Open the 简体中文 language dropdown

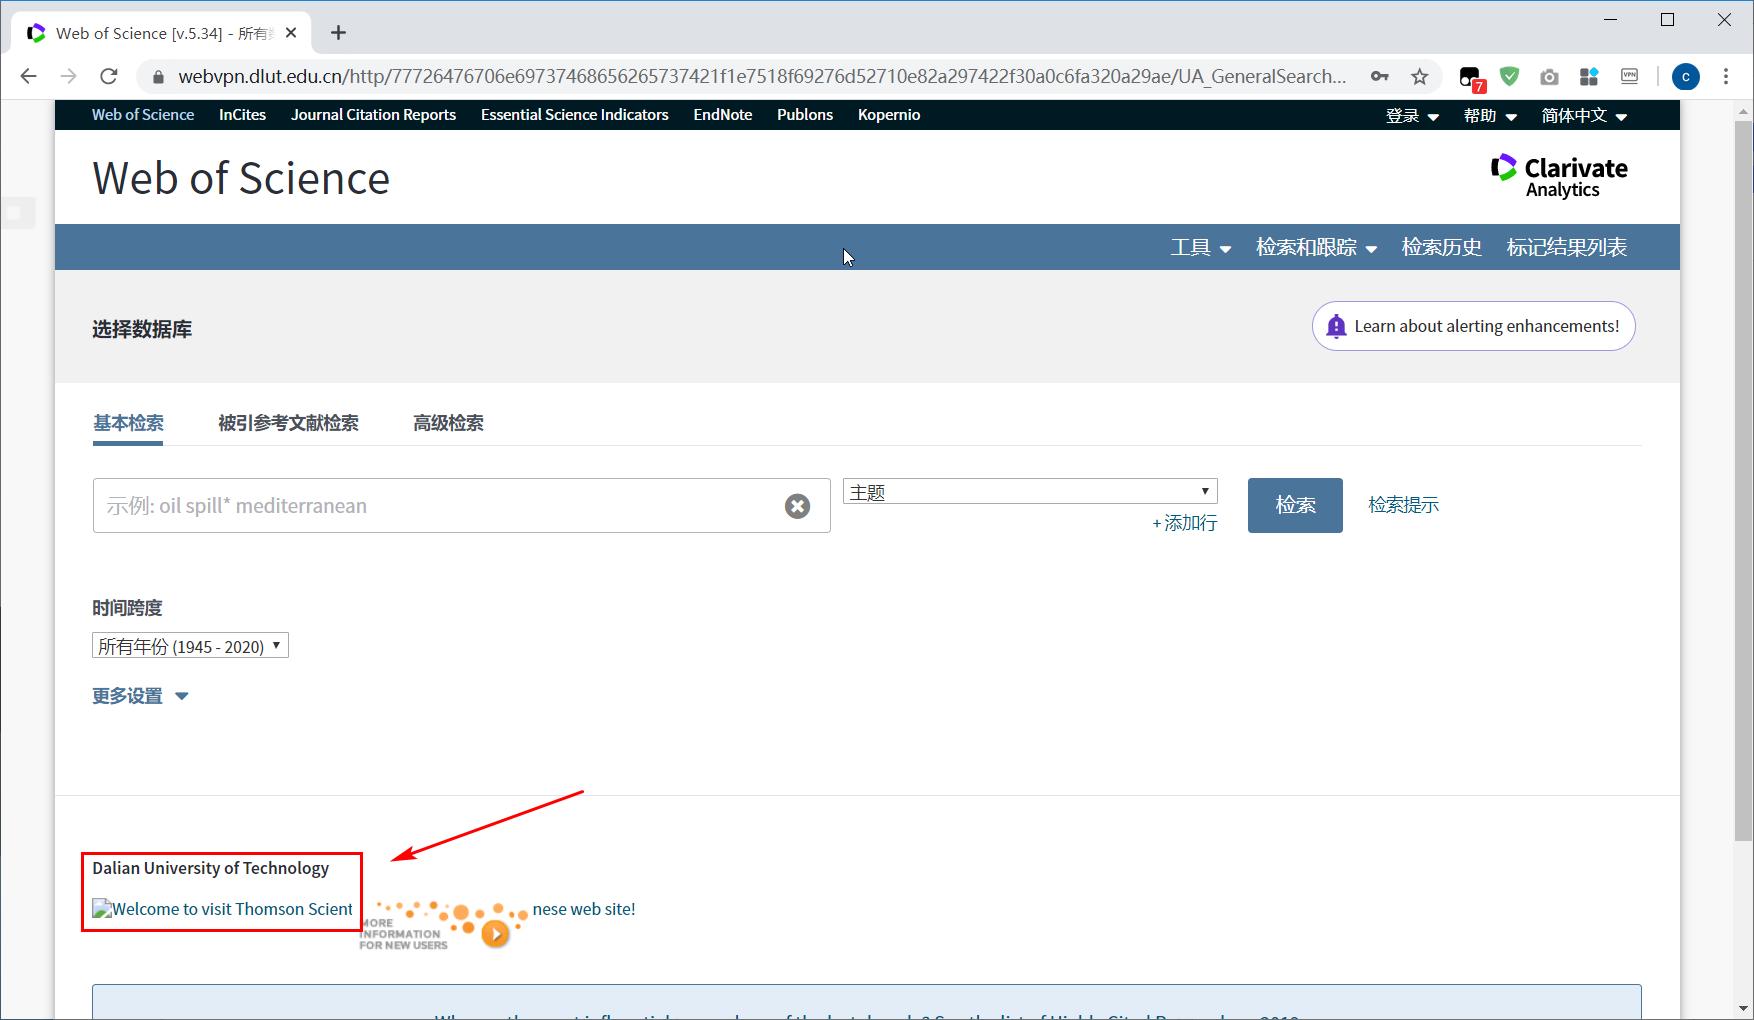coord(1584,116)
